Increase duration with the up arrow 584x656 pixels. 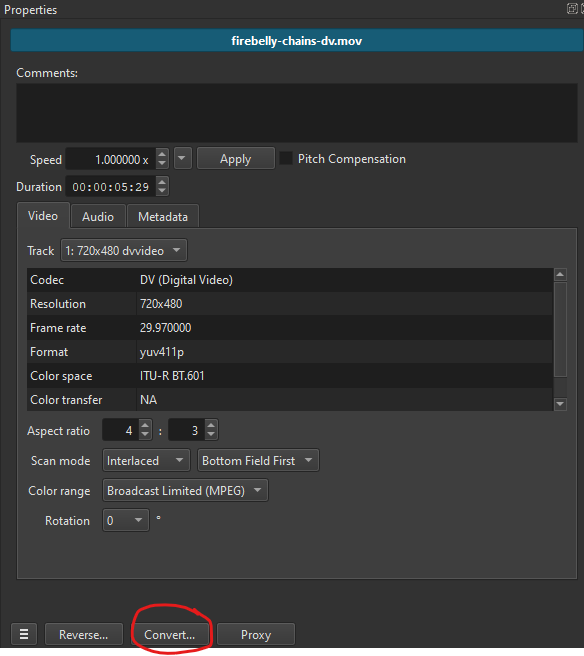(x=162, y=182)
